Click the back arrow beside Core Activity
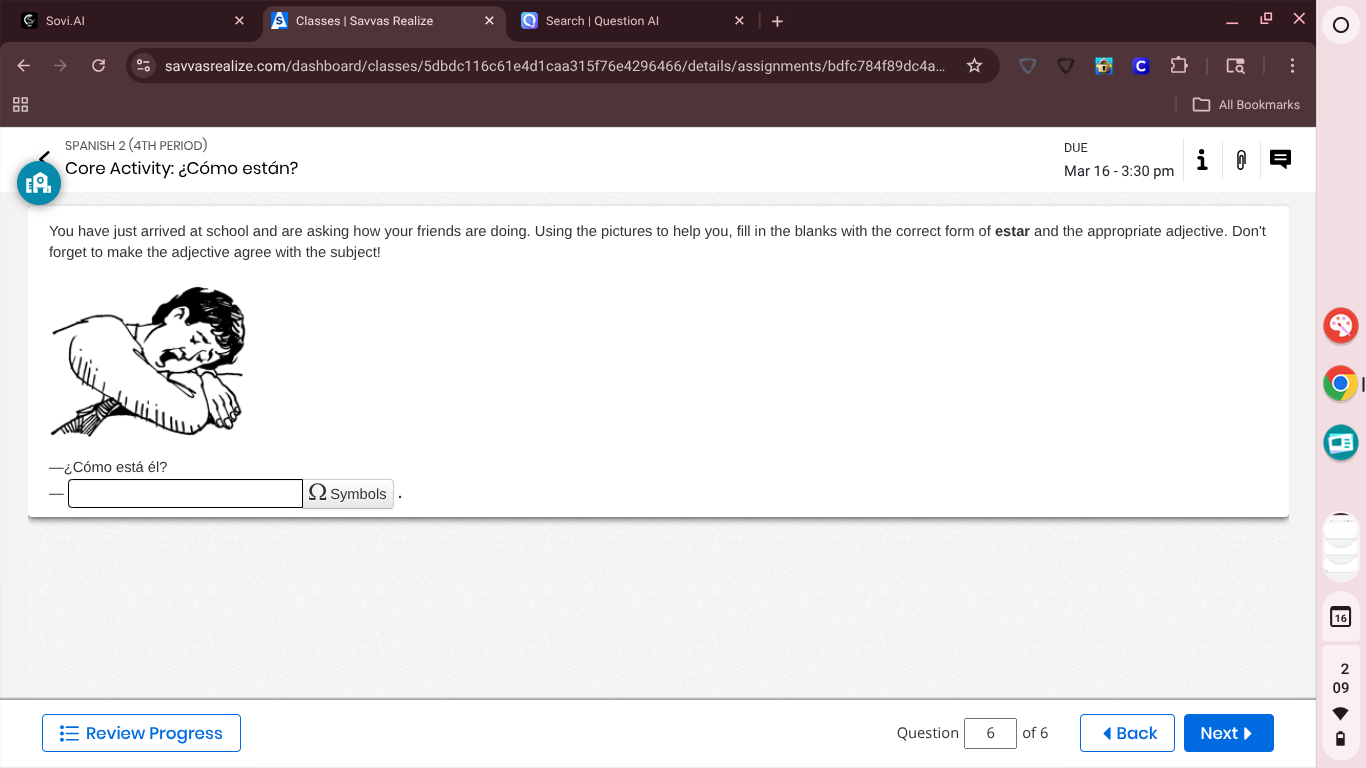The image size is (1366, 768). (x=44, y=158)
